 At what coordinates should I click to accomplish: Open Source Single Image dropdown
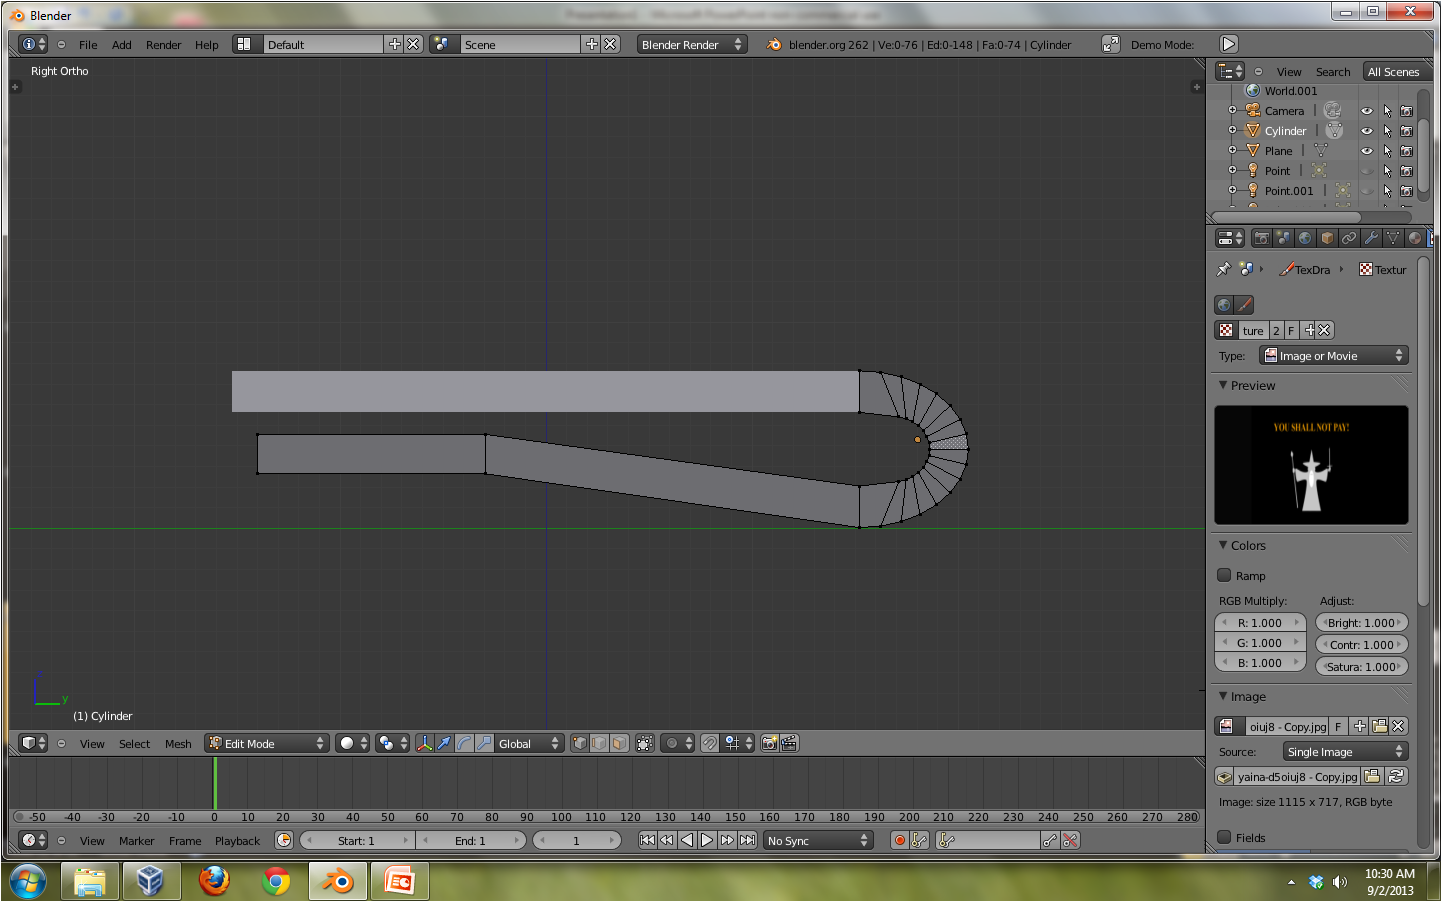point(1346,751)
